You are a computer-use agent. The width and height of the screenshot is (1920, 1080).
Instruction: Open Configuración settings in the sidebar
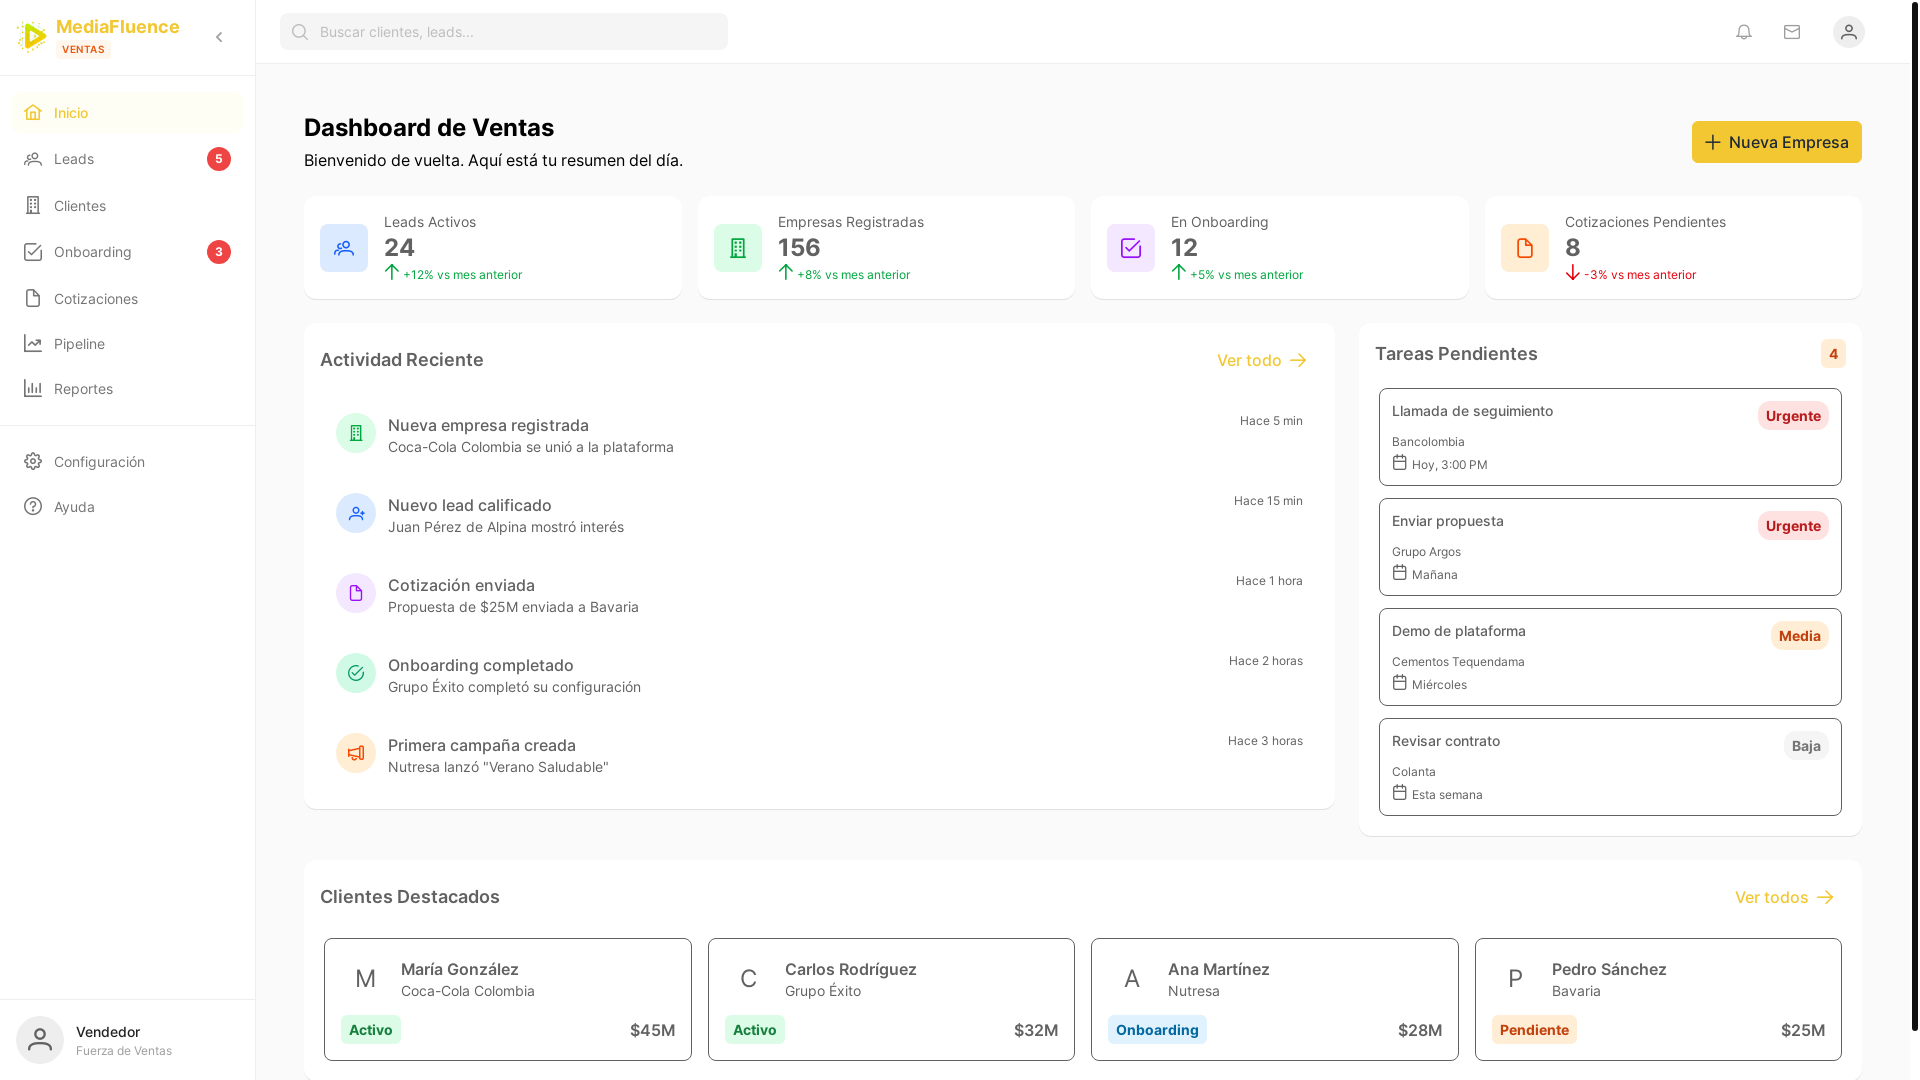point(127,462)
